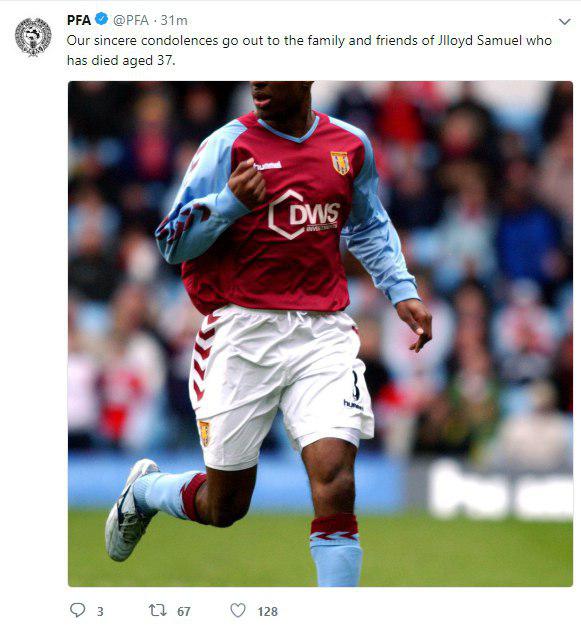Click the text 'has died aged 37.'
581x628 pixels.
121,61
